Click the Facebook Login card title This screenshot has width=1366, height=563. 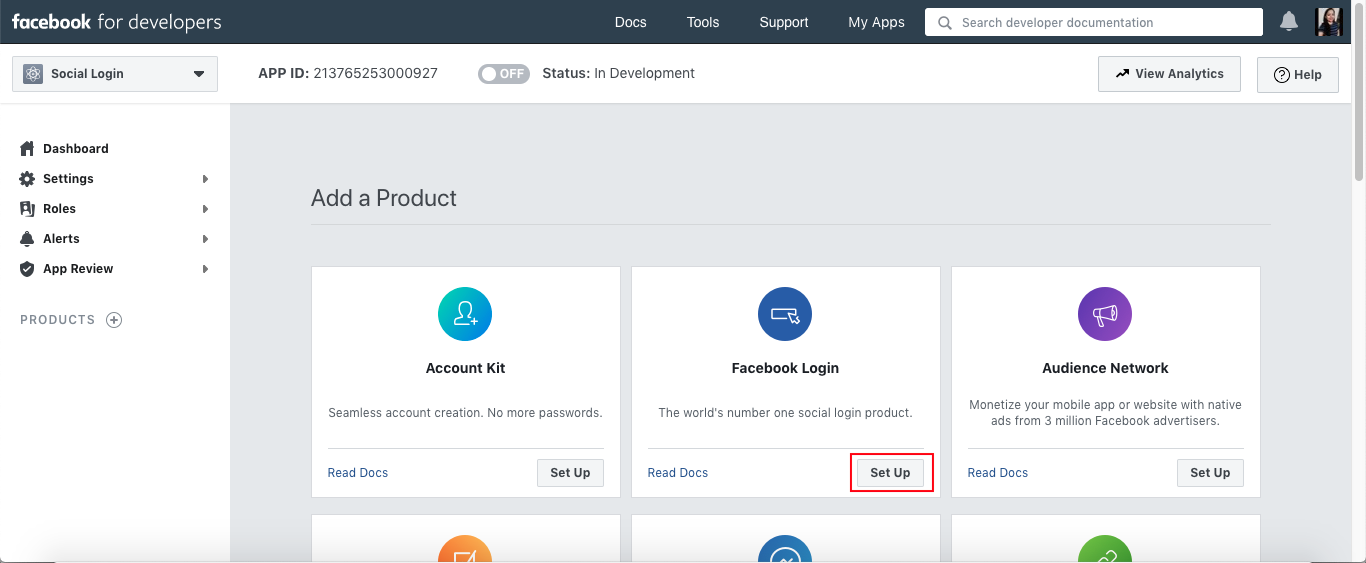tap(785, 368)
